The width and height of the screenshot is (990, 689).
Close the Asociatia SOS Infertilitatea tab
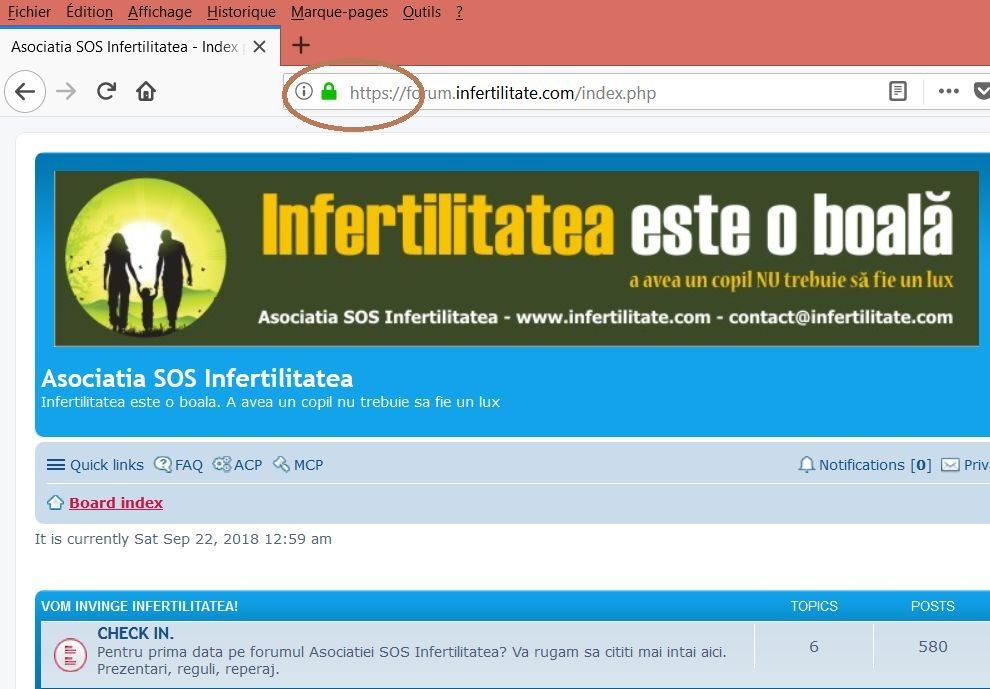[259, 47]
